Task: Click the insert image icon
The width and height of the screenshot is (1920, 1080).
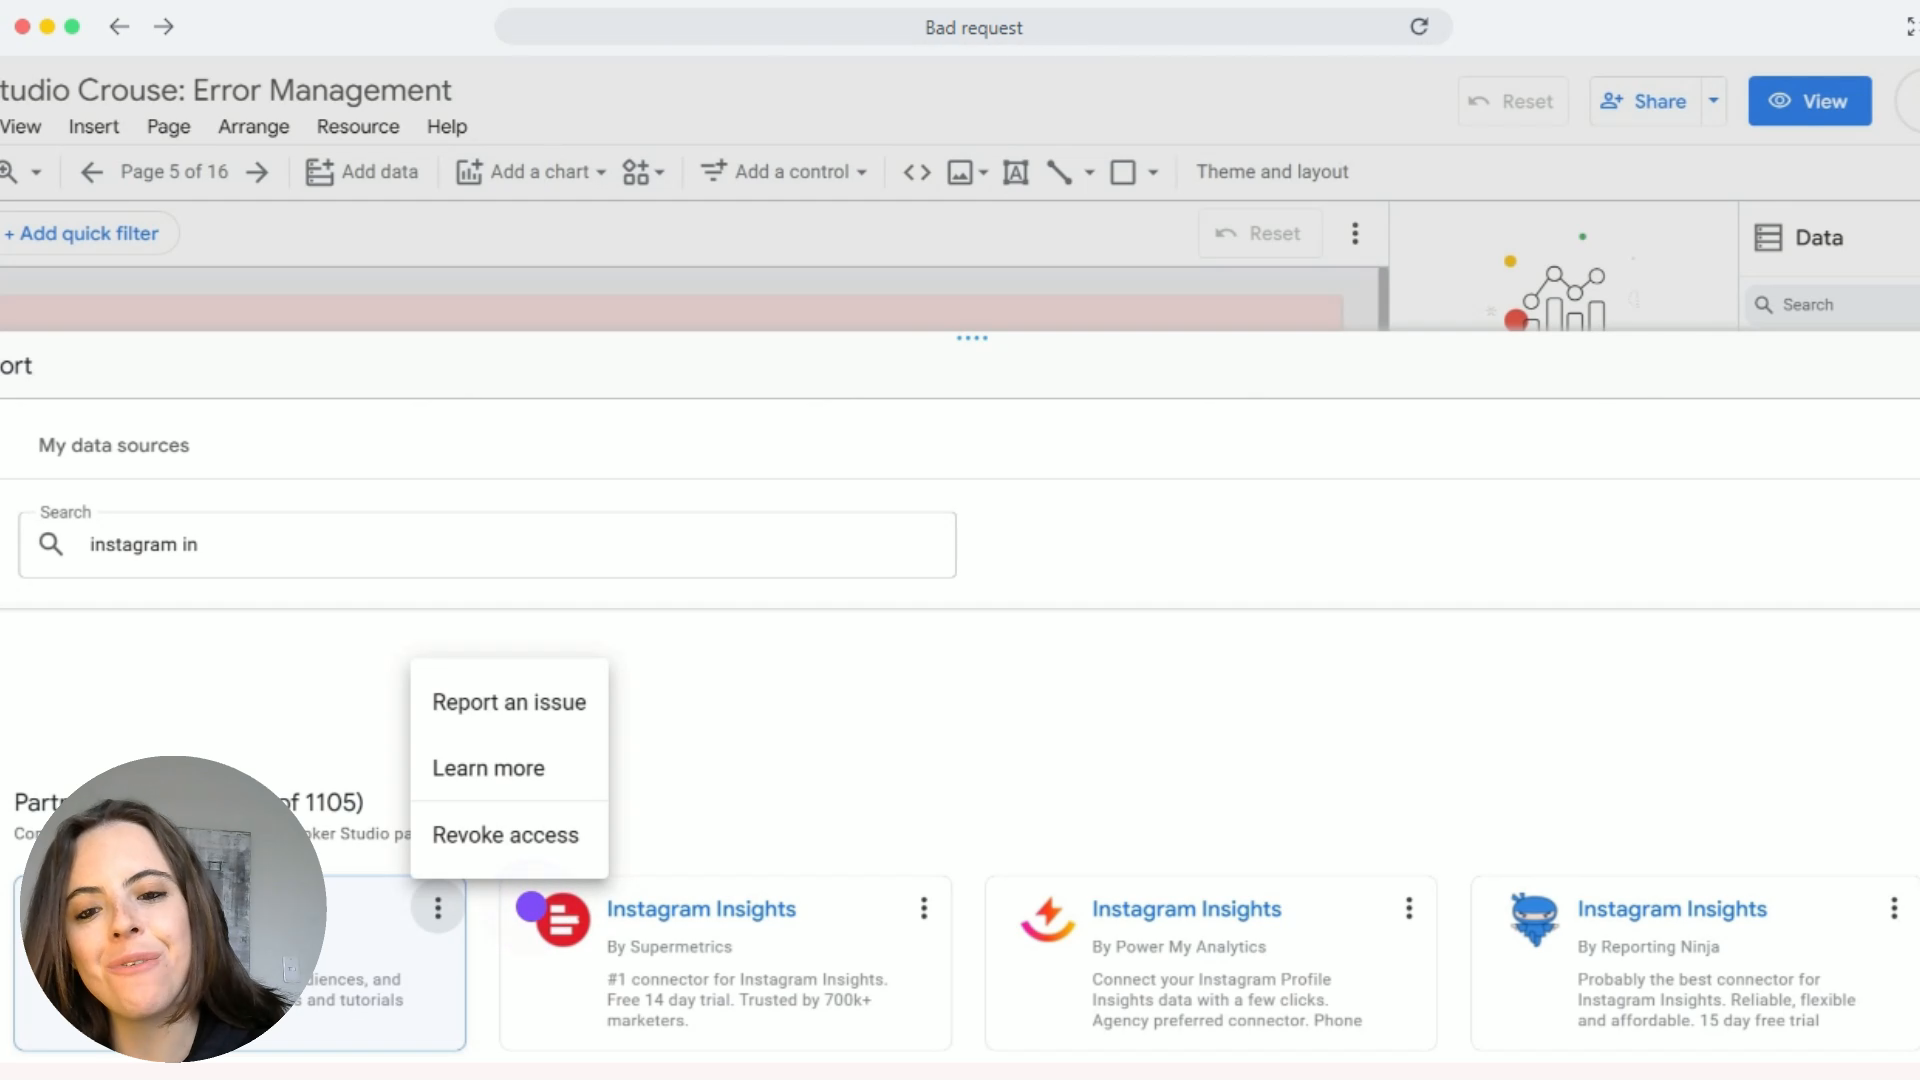Action: [960, 172]
